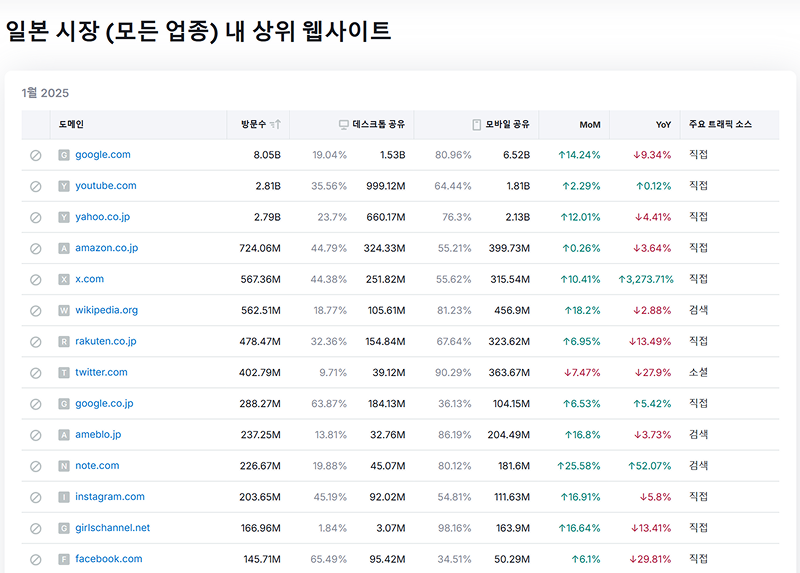800x573 pixels.
Task: Click the 일본 시장 page heading
Action: click(198, 31)
